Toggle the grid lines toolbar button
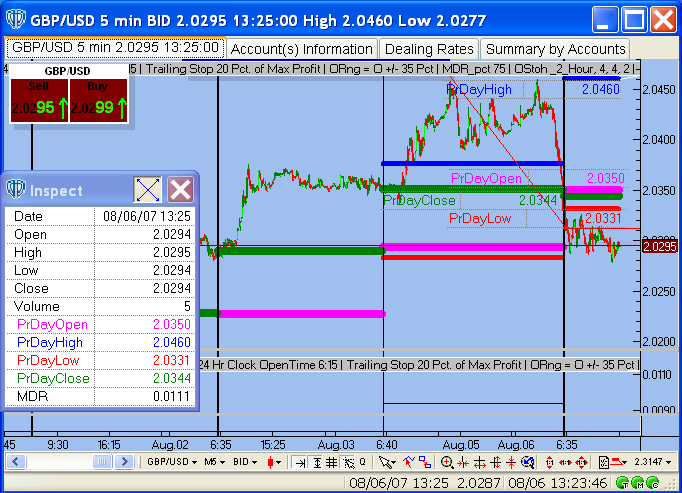Viewport: 682px width, 493px height. [331, 462]
